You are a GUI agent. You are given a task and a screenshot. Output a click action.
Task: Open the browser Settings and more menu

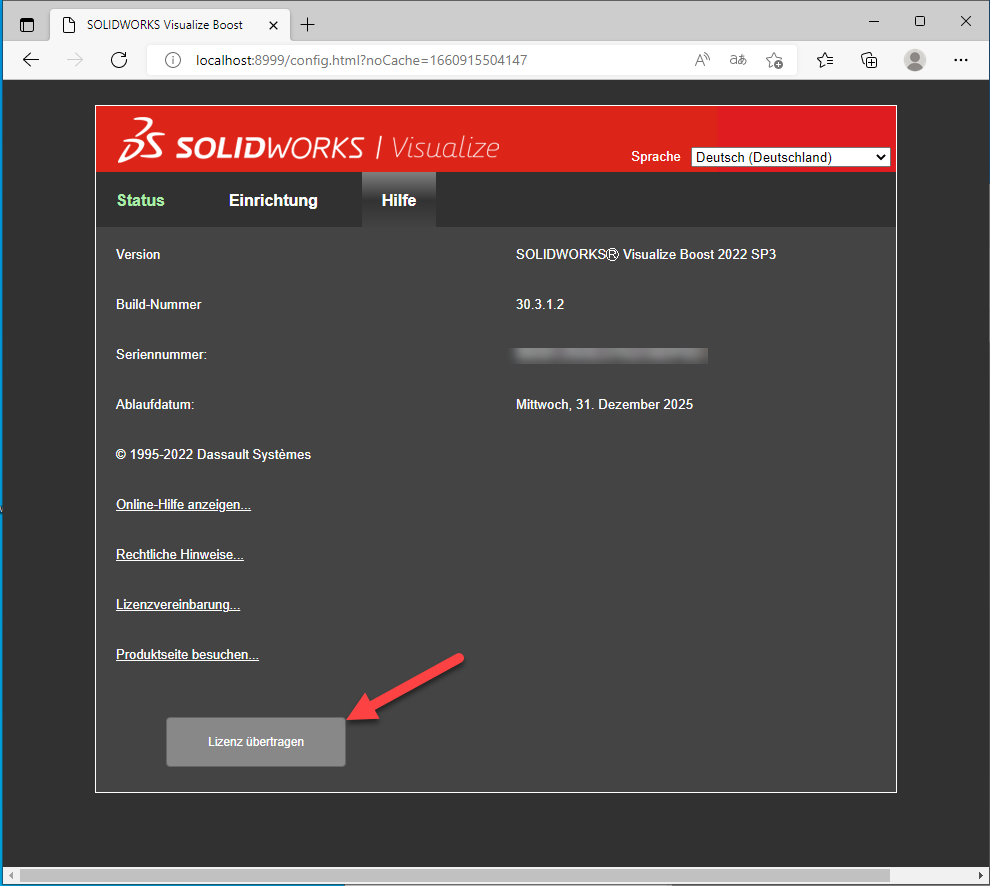pos(960,60)
